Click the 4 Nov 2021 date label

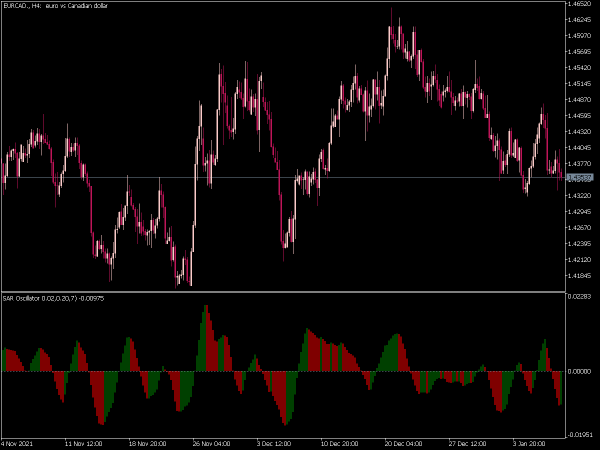[18, 444]
